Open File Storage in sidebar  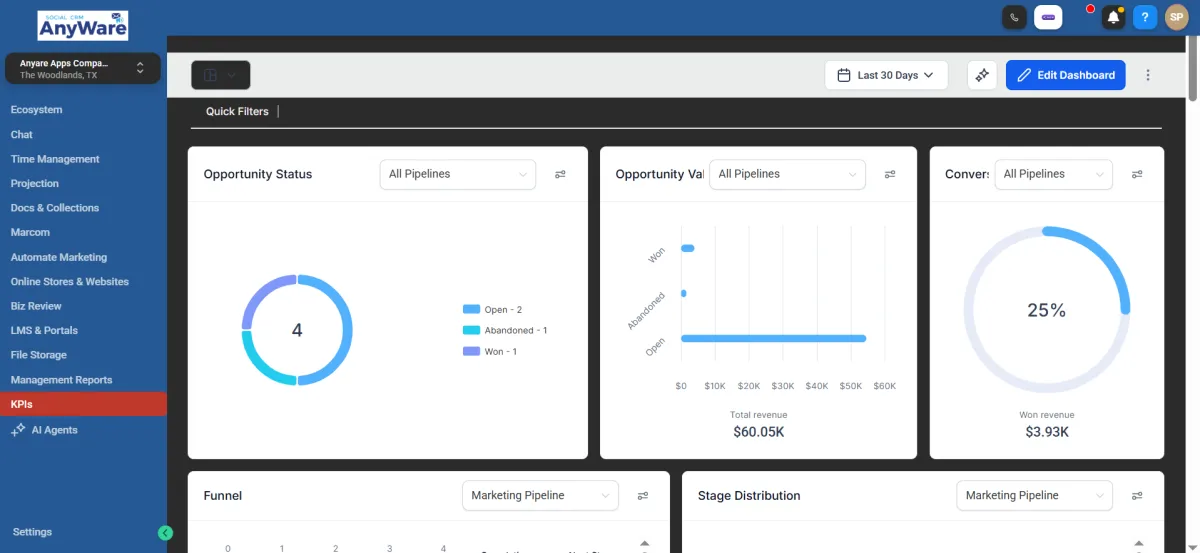pos(39,355)
